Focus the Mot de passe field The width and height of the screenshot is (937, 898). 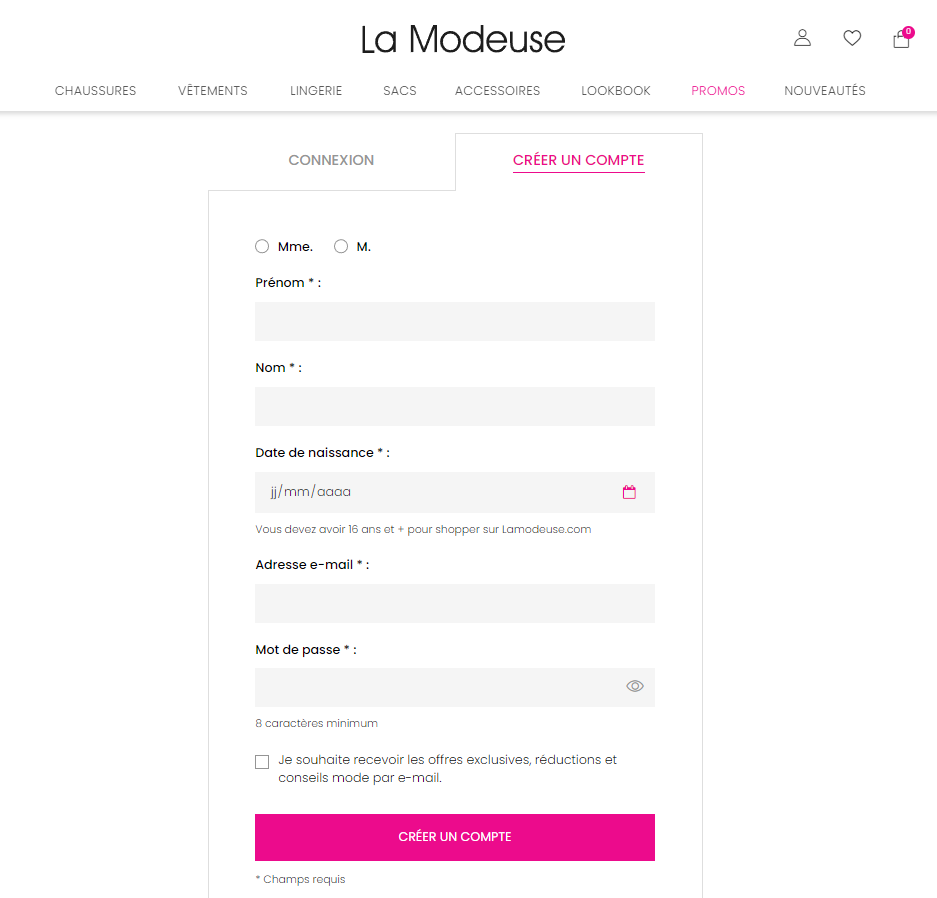pos(455,688)
